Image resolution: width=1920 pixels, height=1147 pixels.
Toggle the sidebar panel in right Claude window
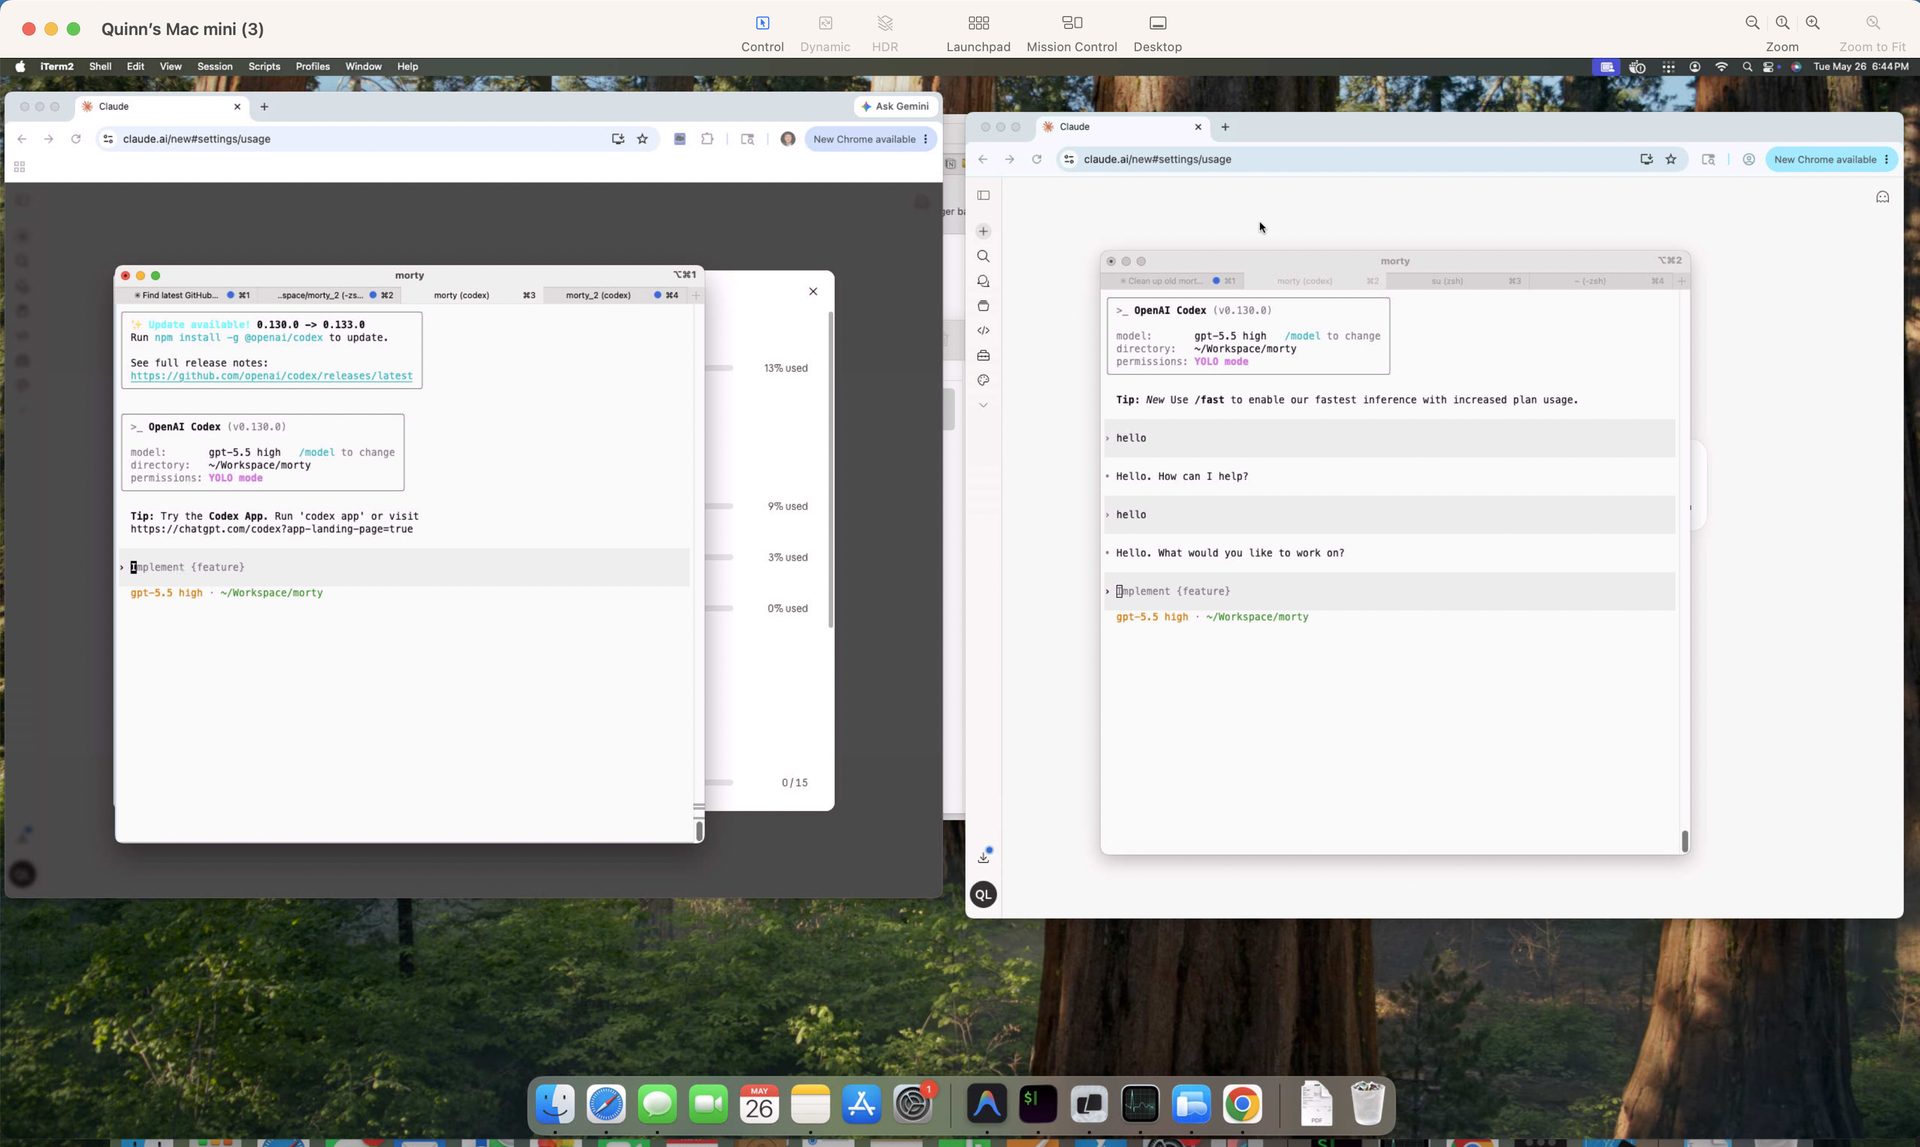coord(983,195)
